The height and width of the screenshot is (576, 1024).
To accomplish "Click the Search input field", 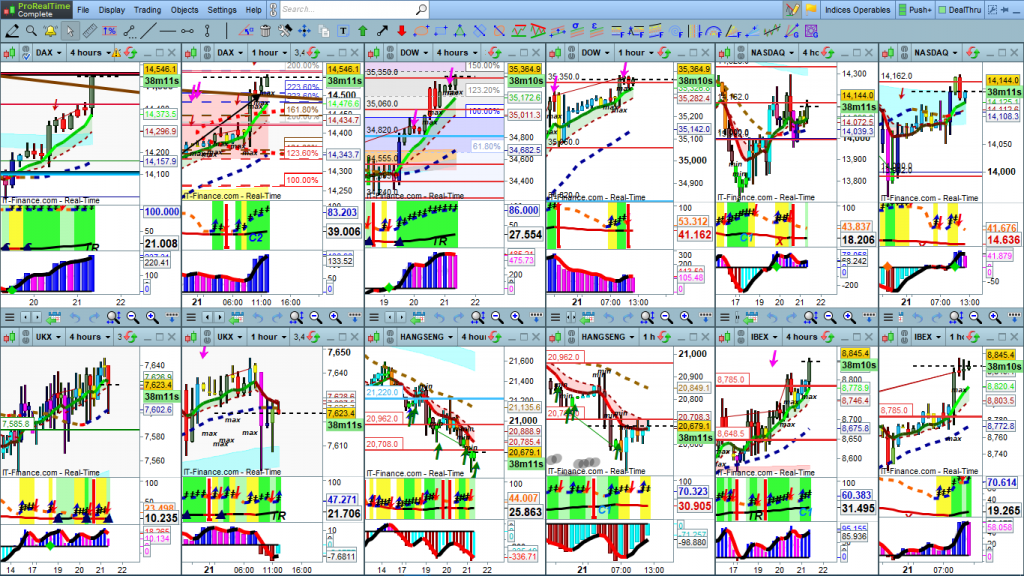I will click(352, 9).
